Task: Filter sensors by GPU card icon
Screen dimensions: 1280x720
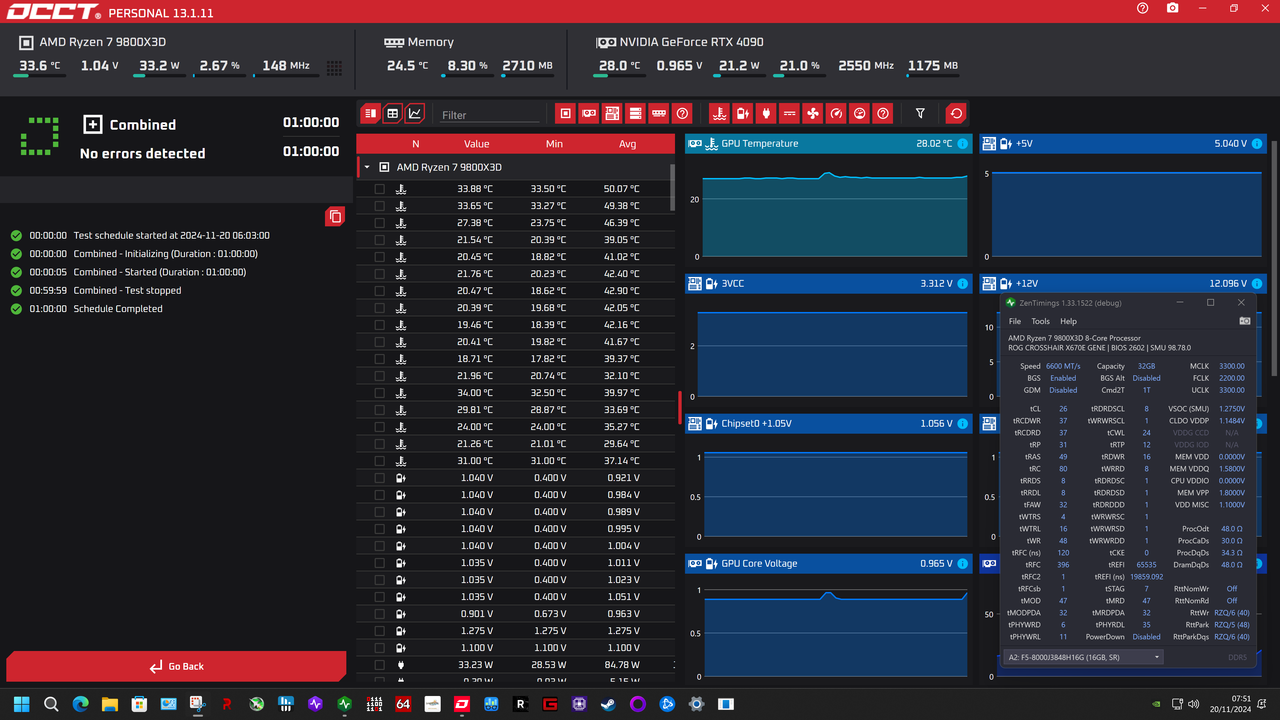Action: 589,114
